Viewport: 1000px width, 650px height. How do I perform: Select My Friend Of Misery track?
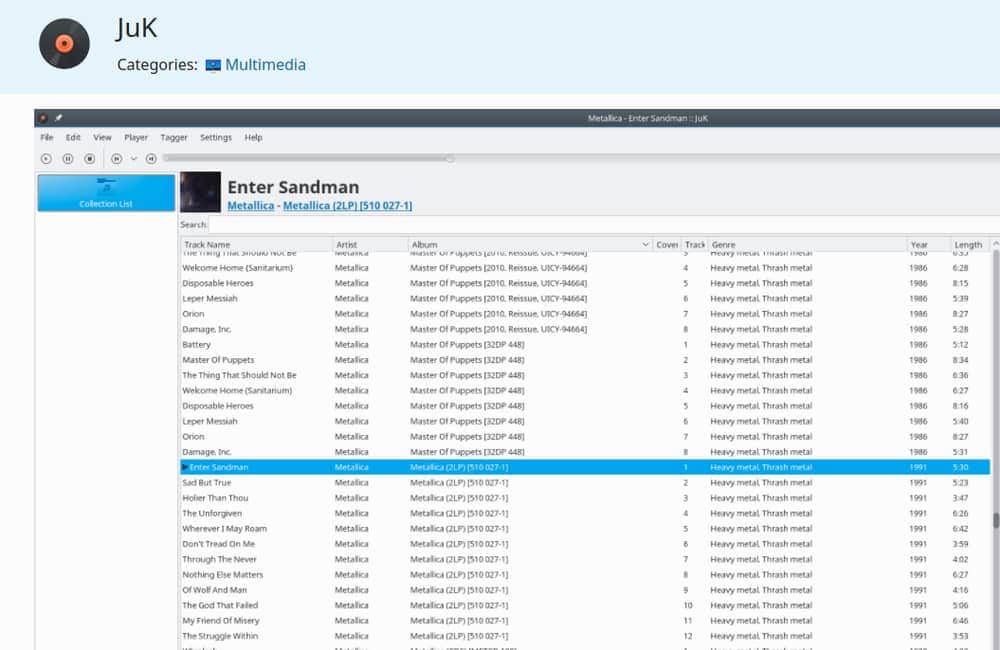click(585, 621)
